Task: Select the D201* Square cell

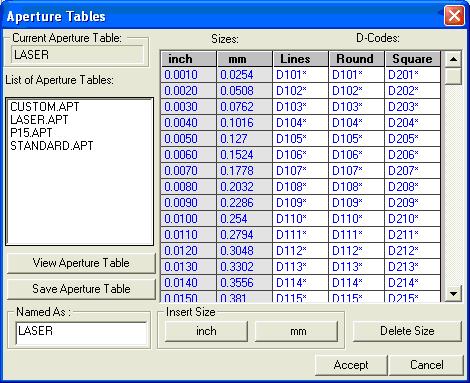Action: pyautogui.click(x=413, y=75)
